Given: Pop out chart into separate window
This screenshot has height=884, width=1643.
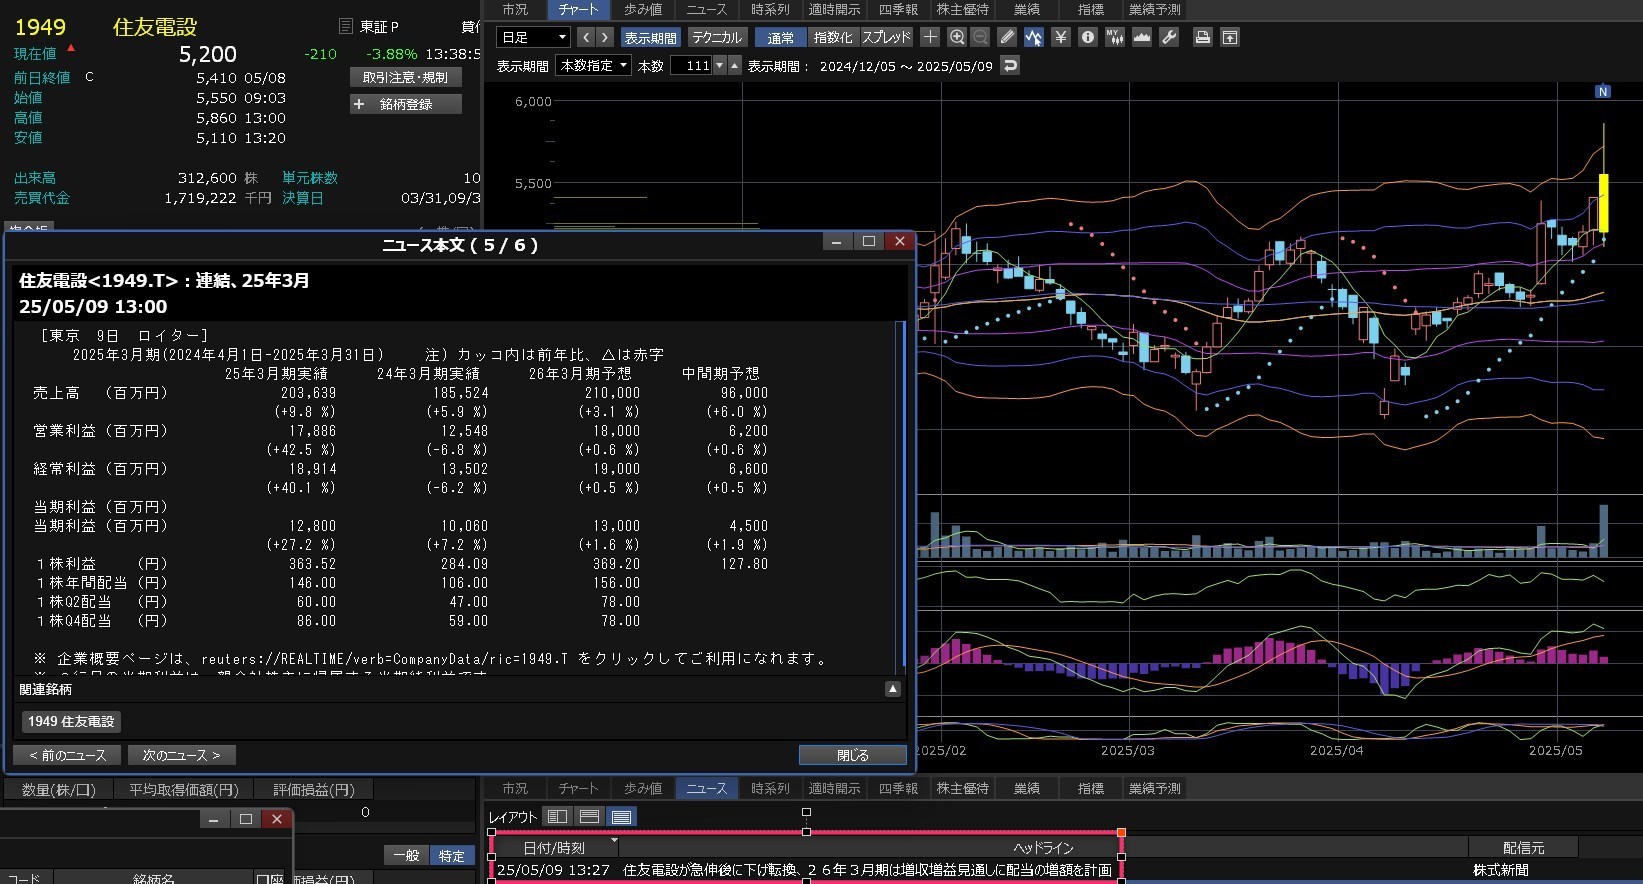Looking at the screenshot, I should point(1230,37).
